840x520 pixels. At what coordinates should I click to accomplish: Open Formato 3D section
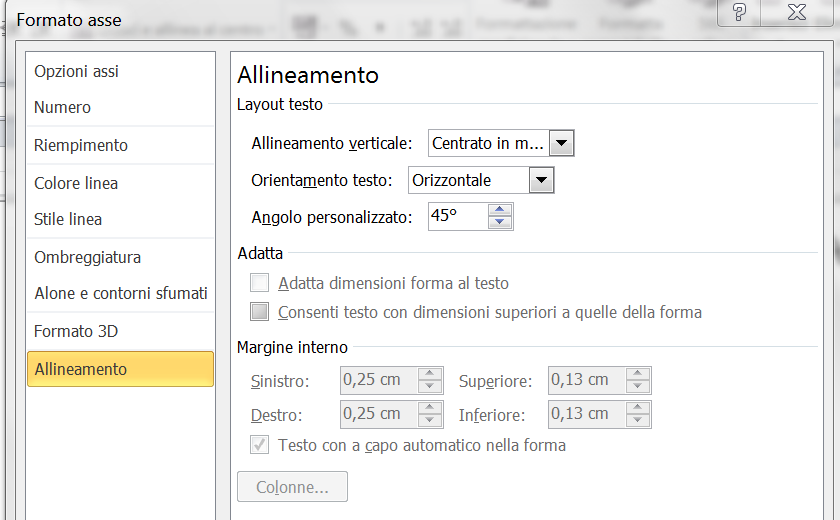[x=77, y=331]
